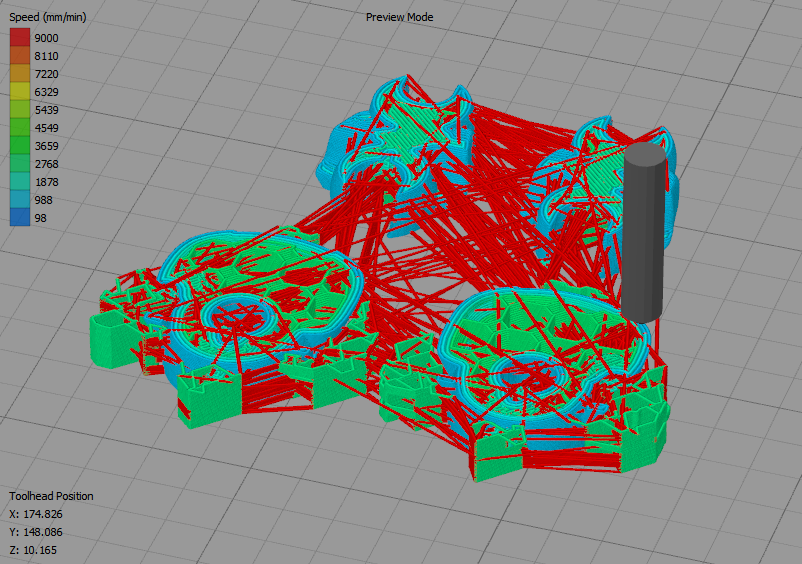802x564 pixels.
Task: Click the 5439 speed legend color
Action: tap(20, 110)
